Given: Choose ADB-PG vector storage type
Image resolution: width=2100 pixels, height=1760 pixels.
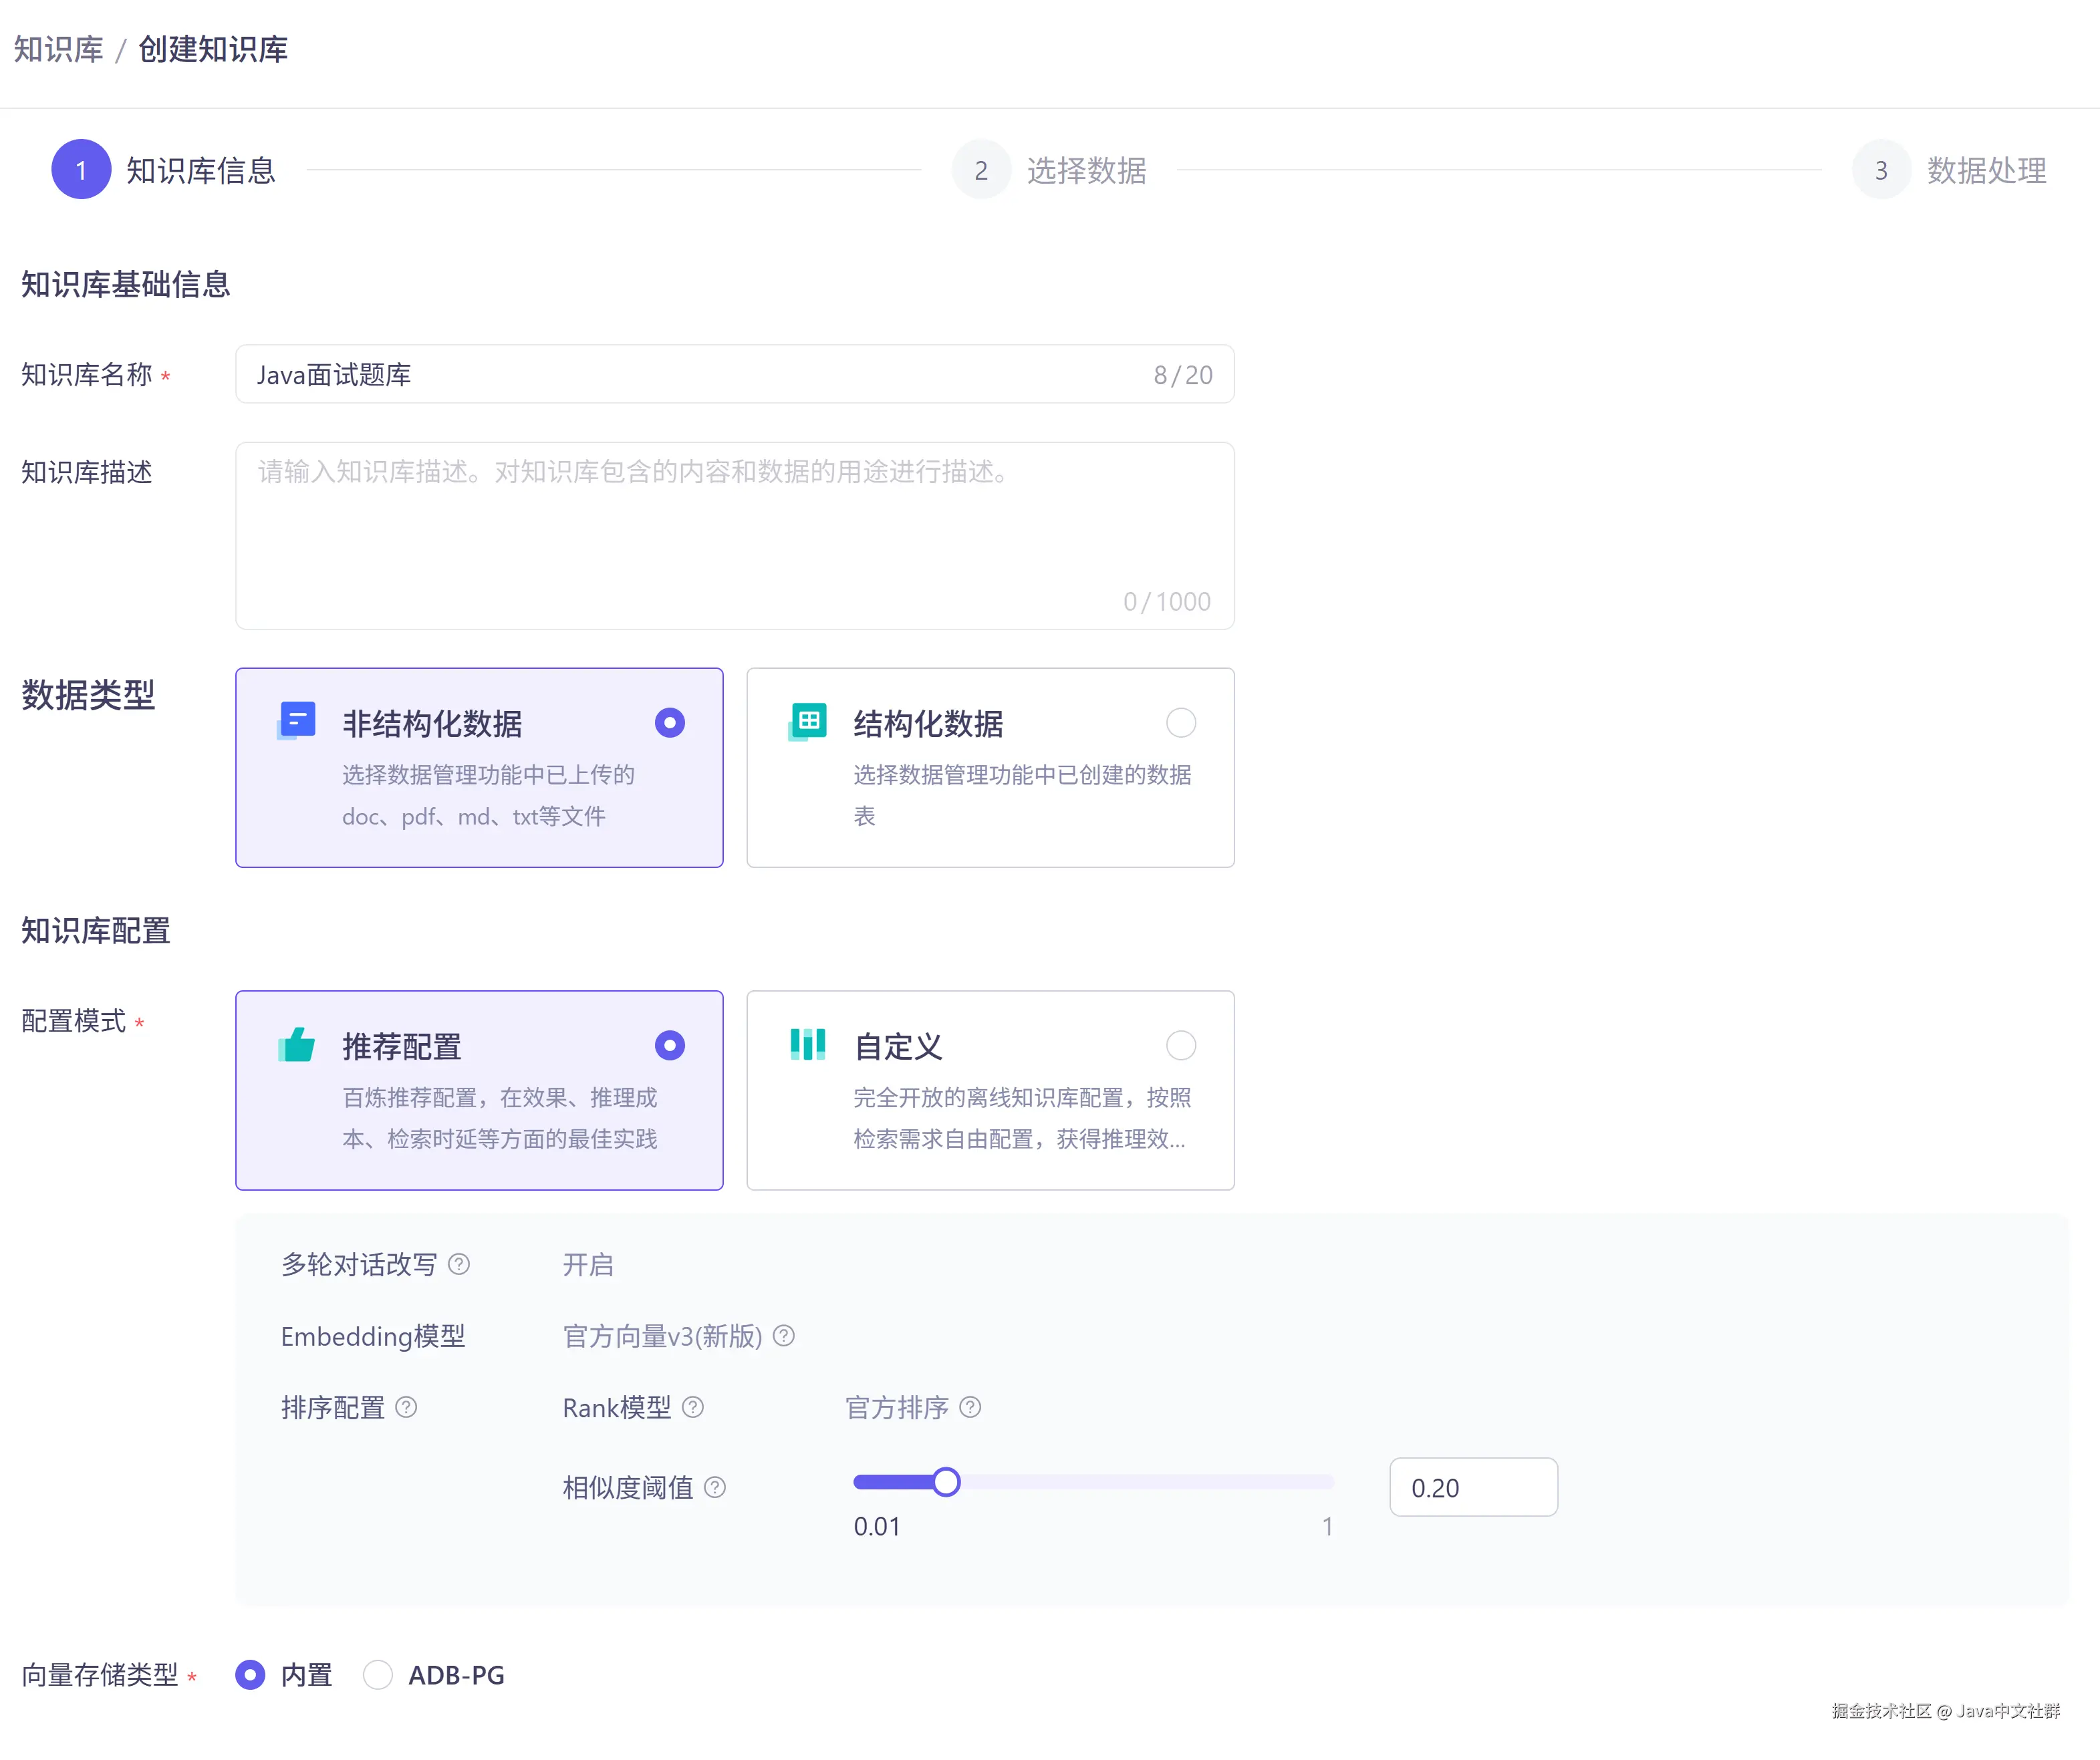Looking at the screenshot, I should [x=378, y=1674].
